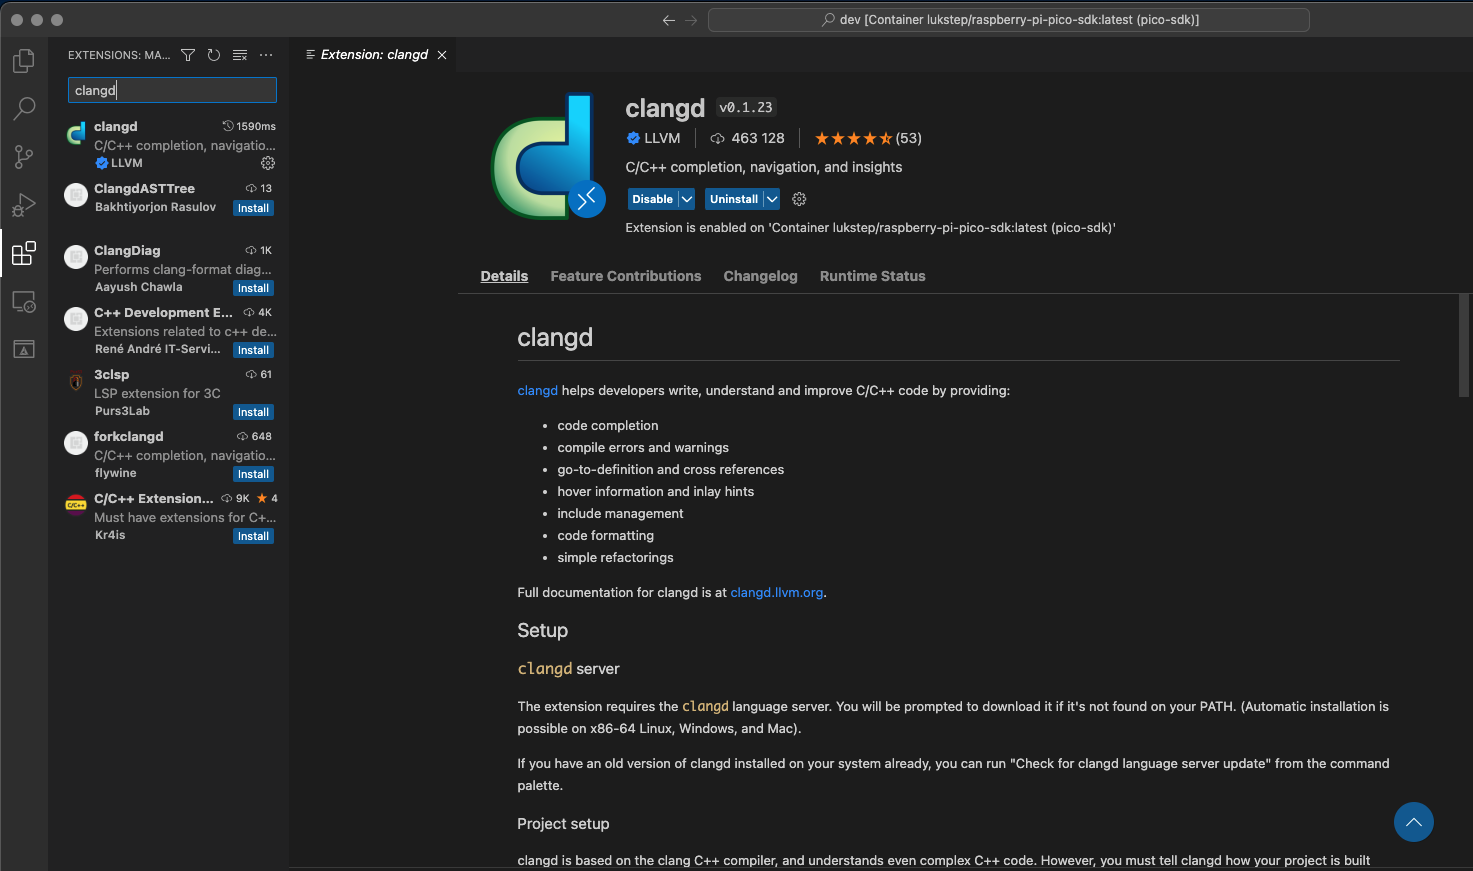
Task: Select clangd in the extensions list
Action: point(169,145)
